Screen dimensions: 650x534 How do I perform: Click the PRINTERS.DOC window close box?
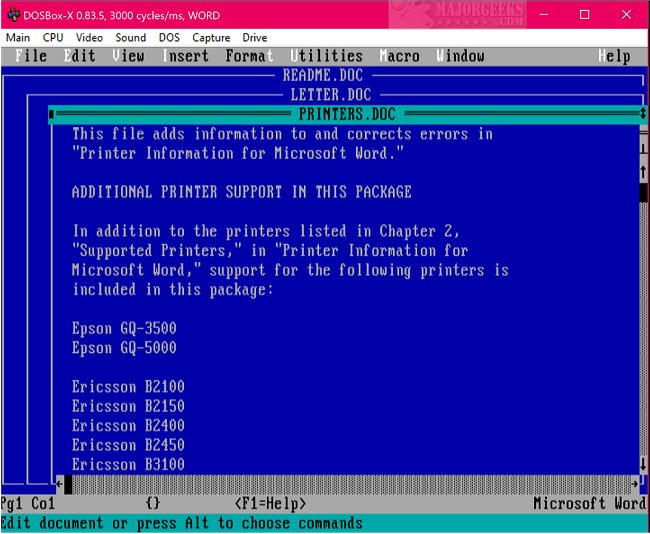[x=51, y=114]
